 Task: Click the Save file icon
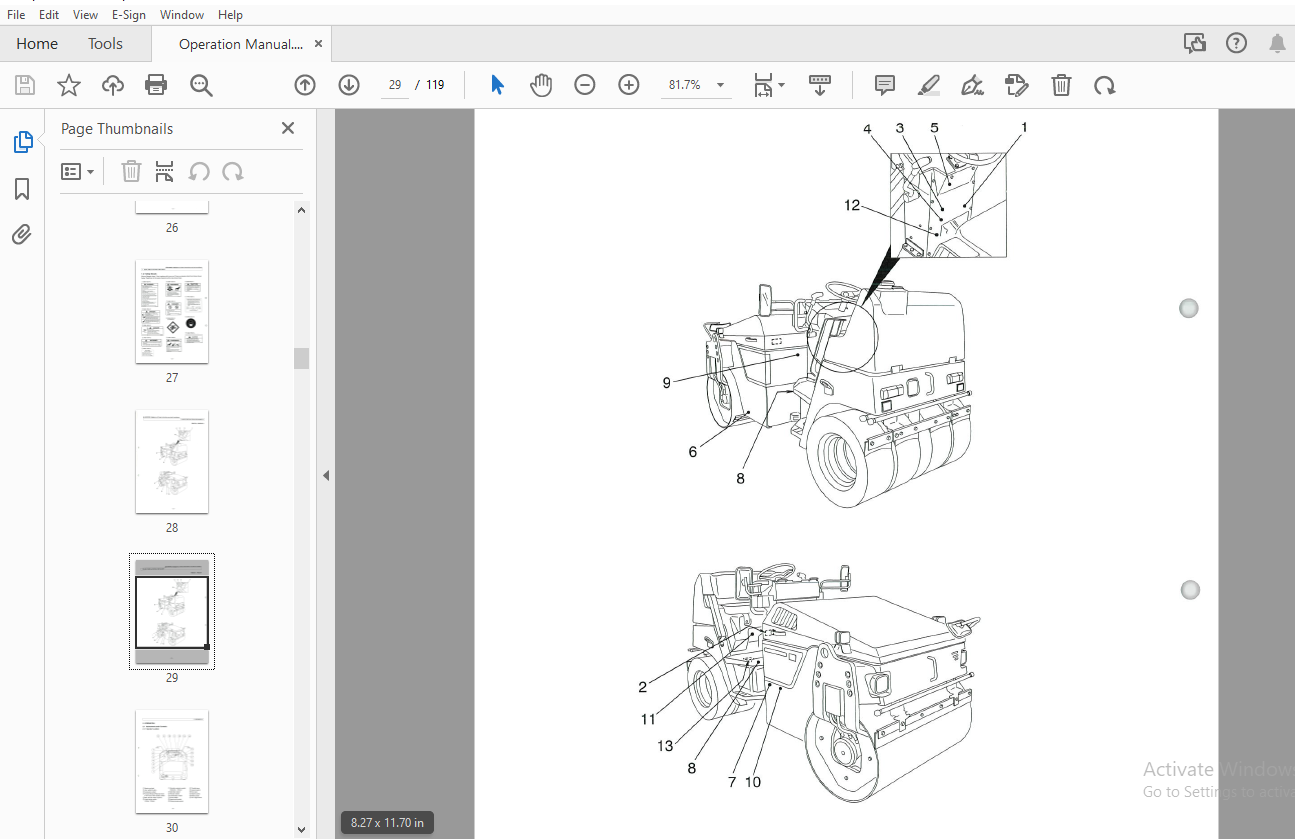[25, 85]
